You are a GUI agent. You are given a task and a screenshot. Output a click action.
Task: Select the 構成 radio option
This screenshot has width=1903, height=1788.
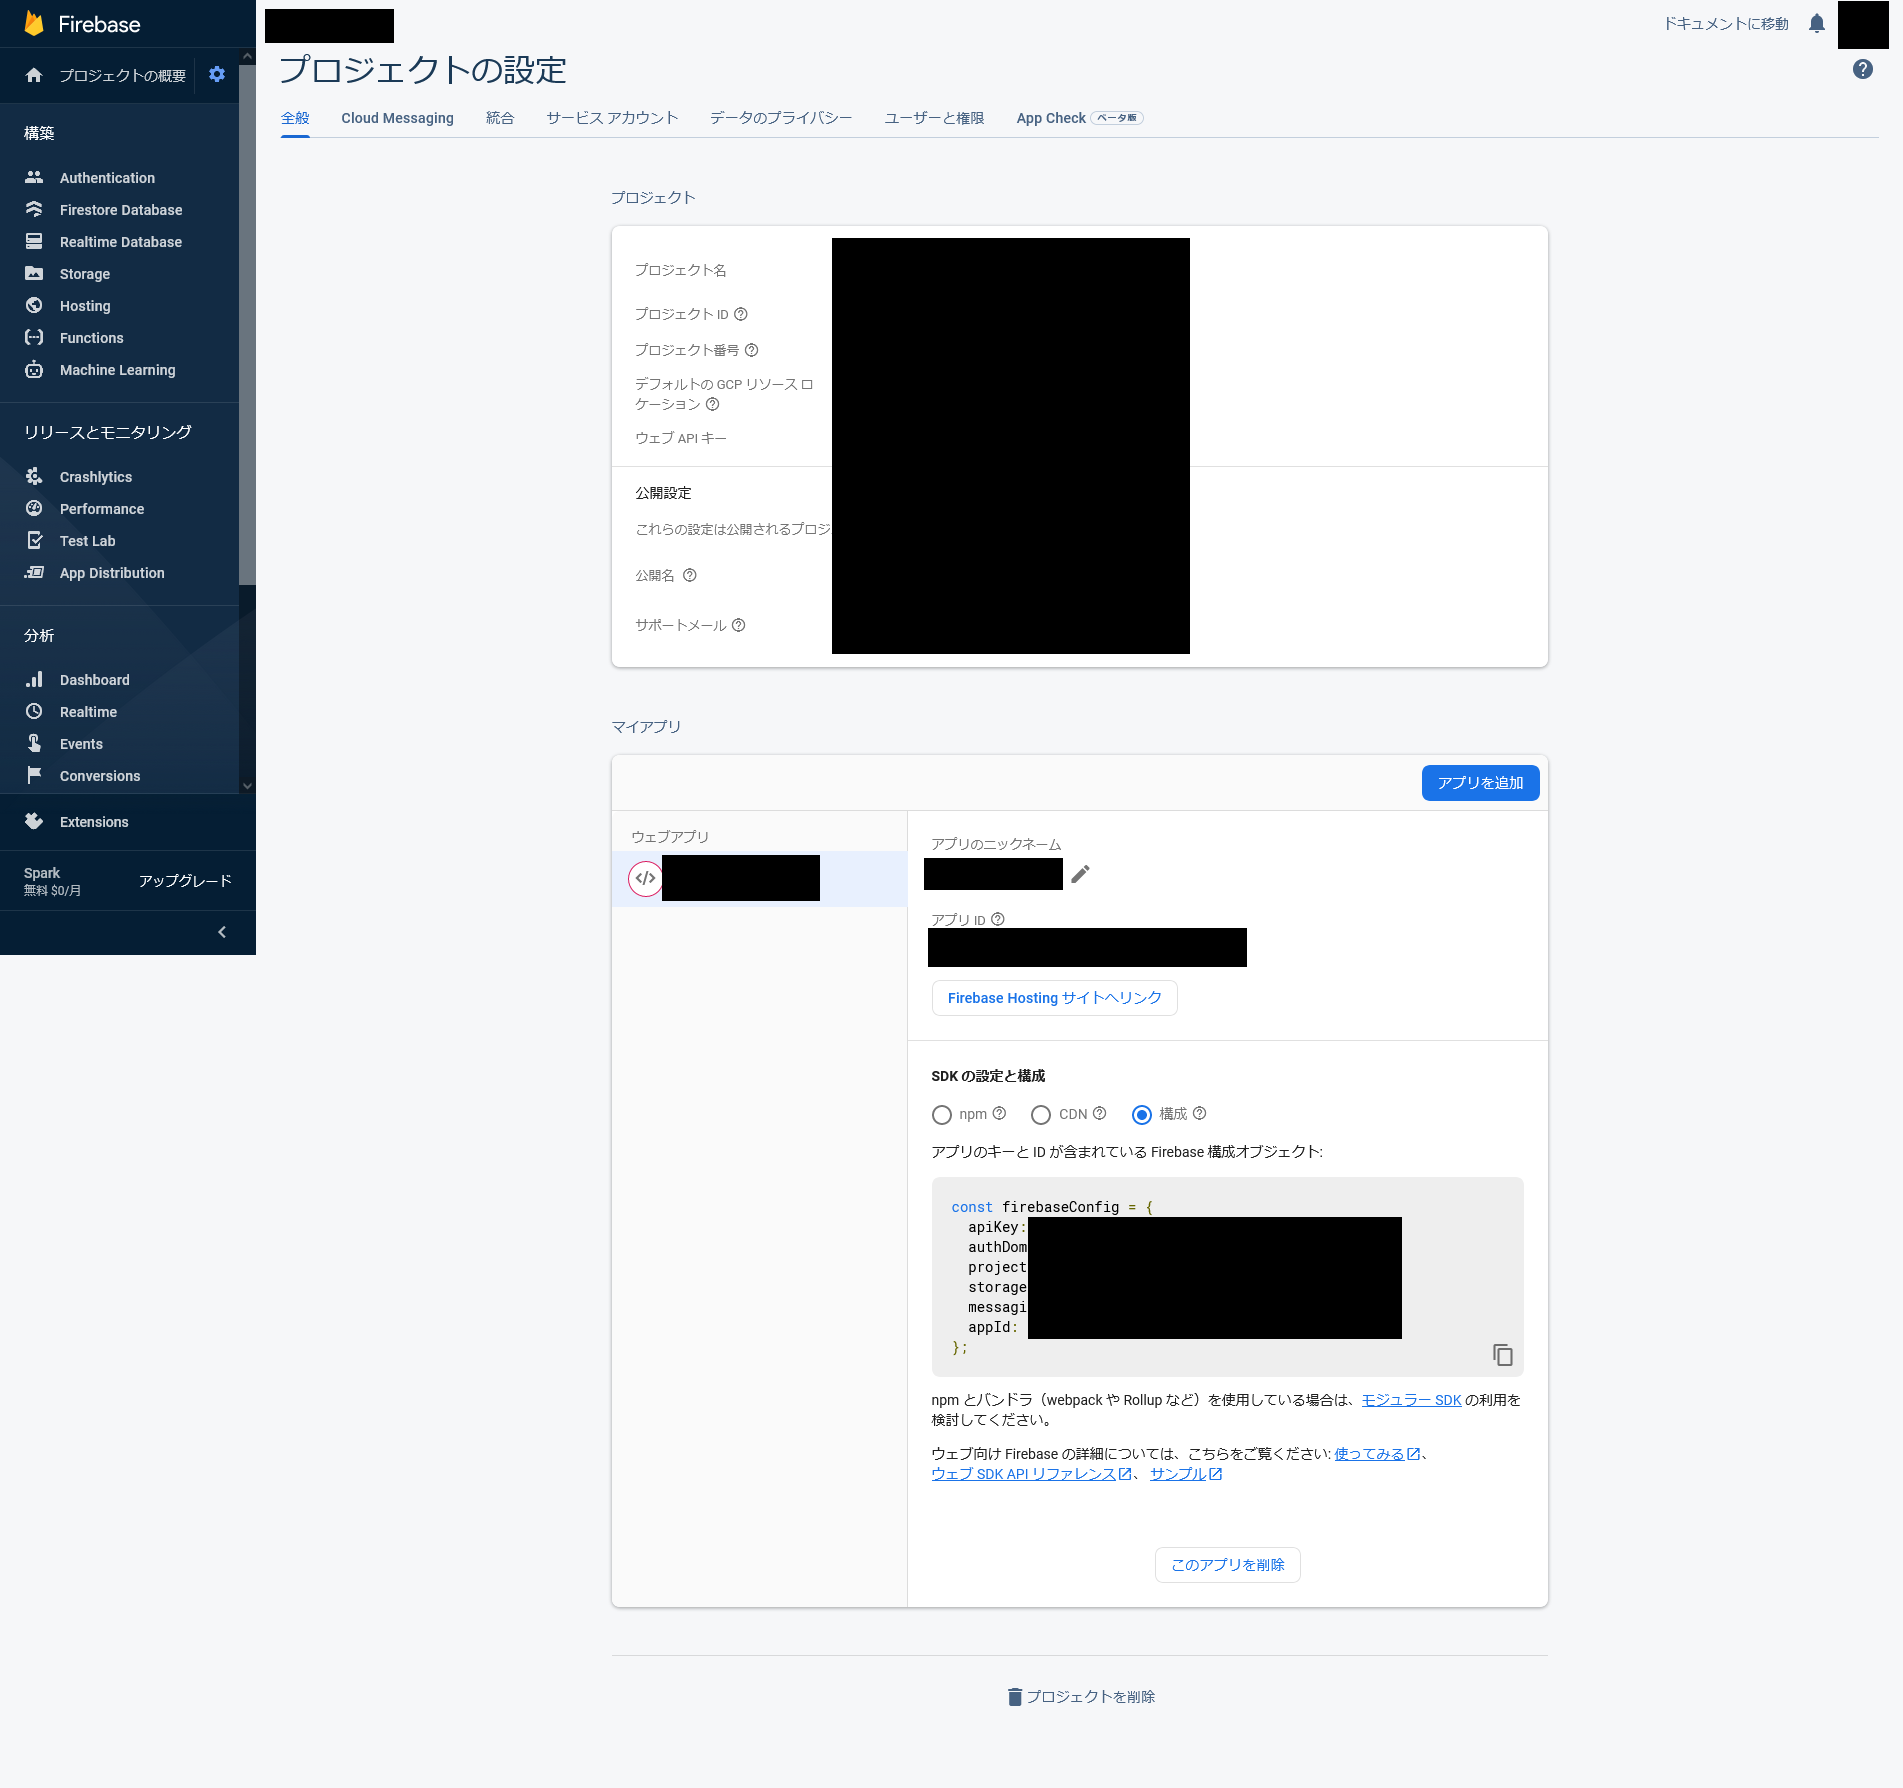click(x=1142, y=1115)
